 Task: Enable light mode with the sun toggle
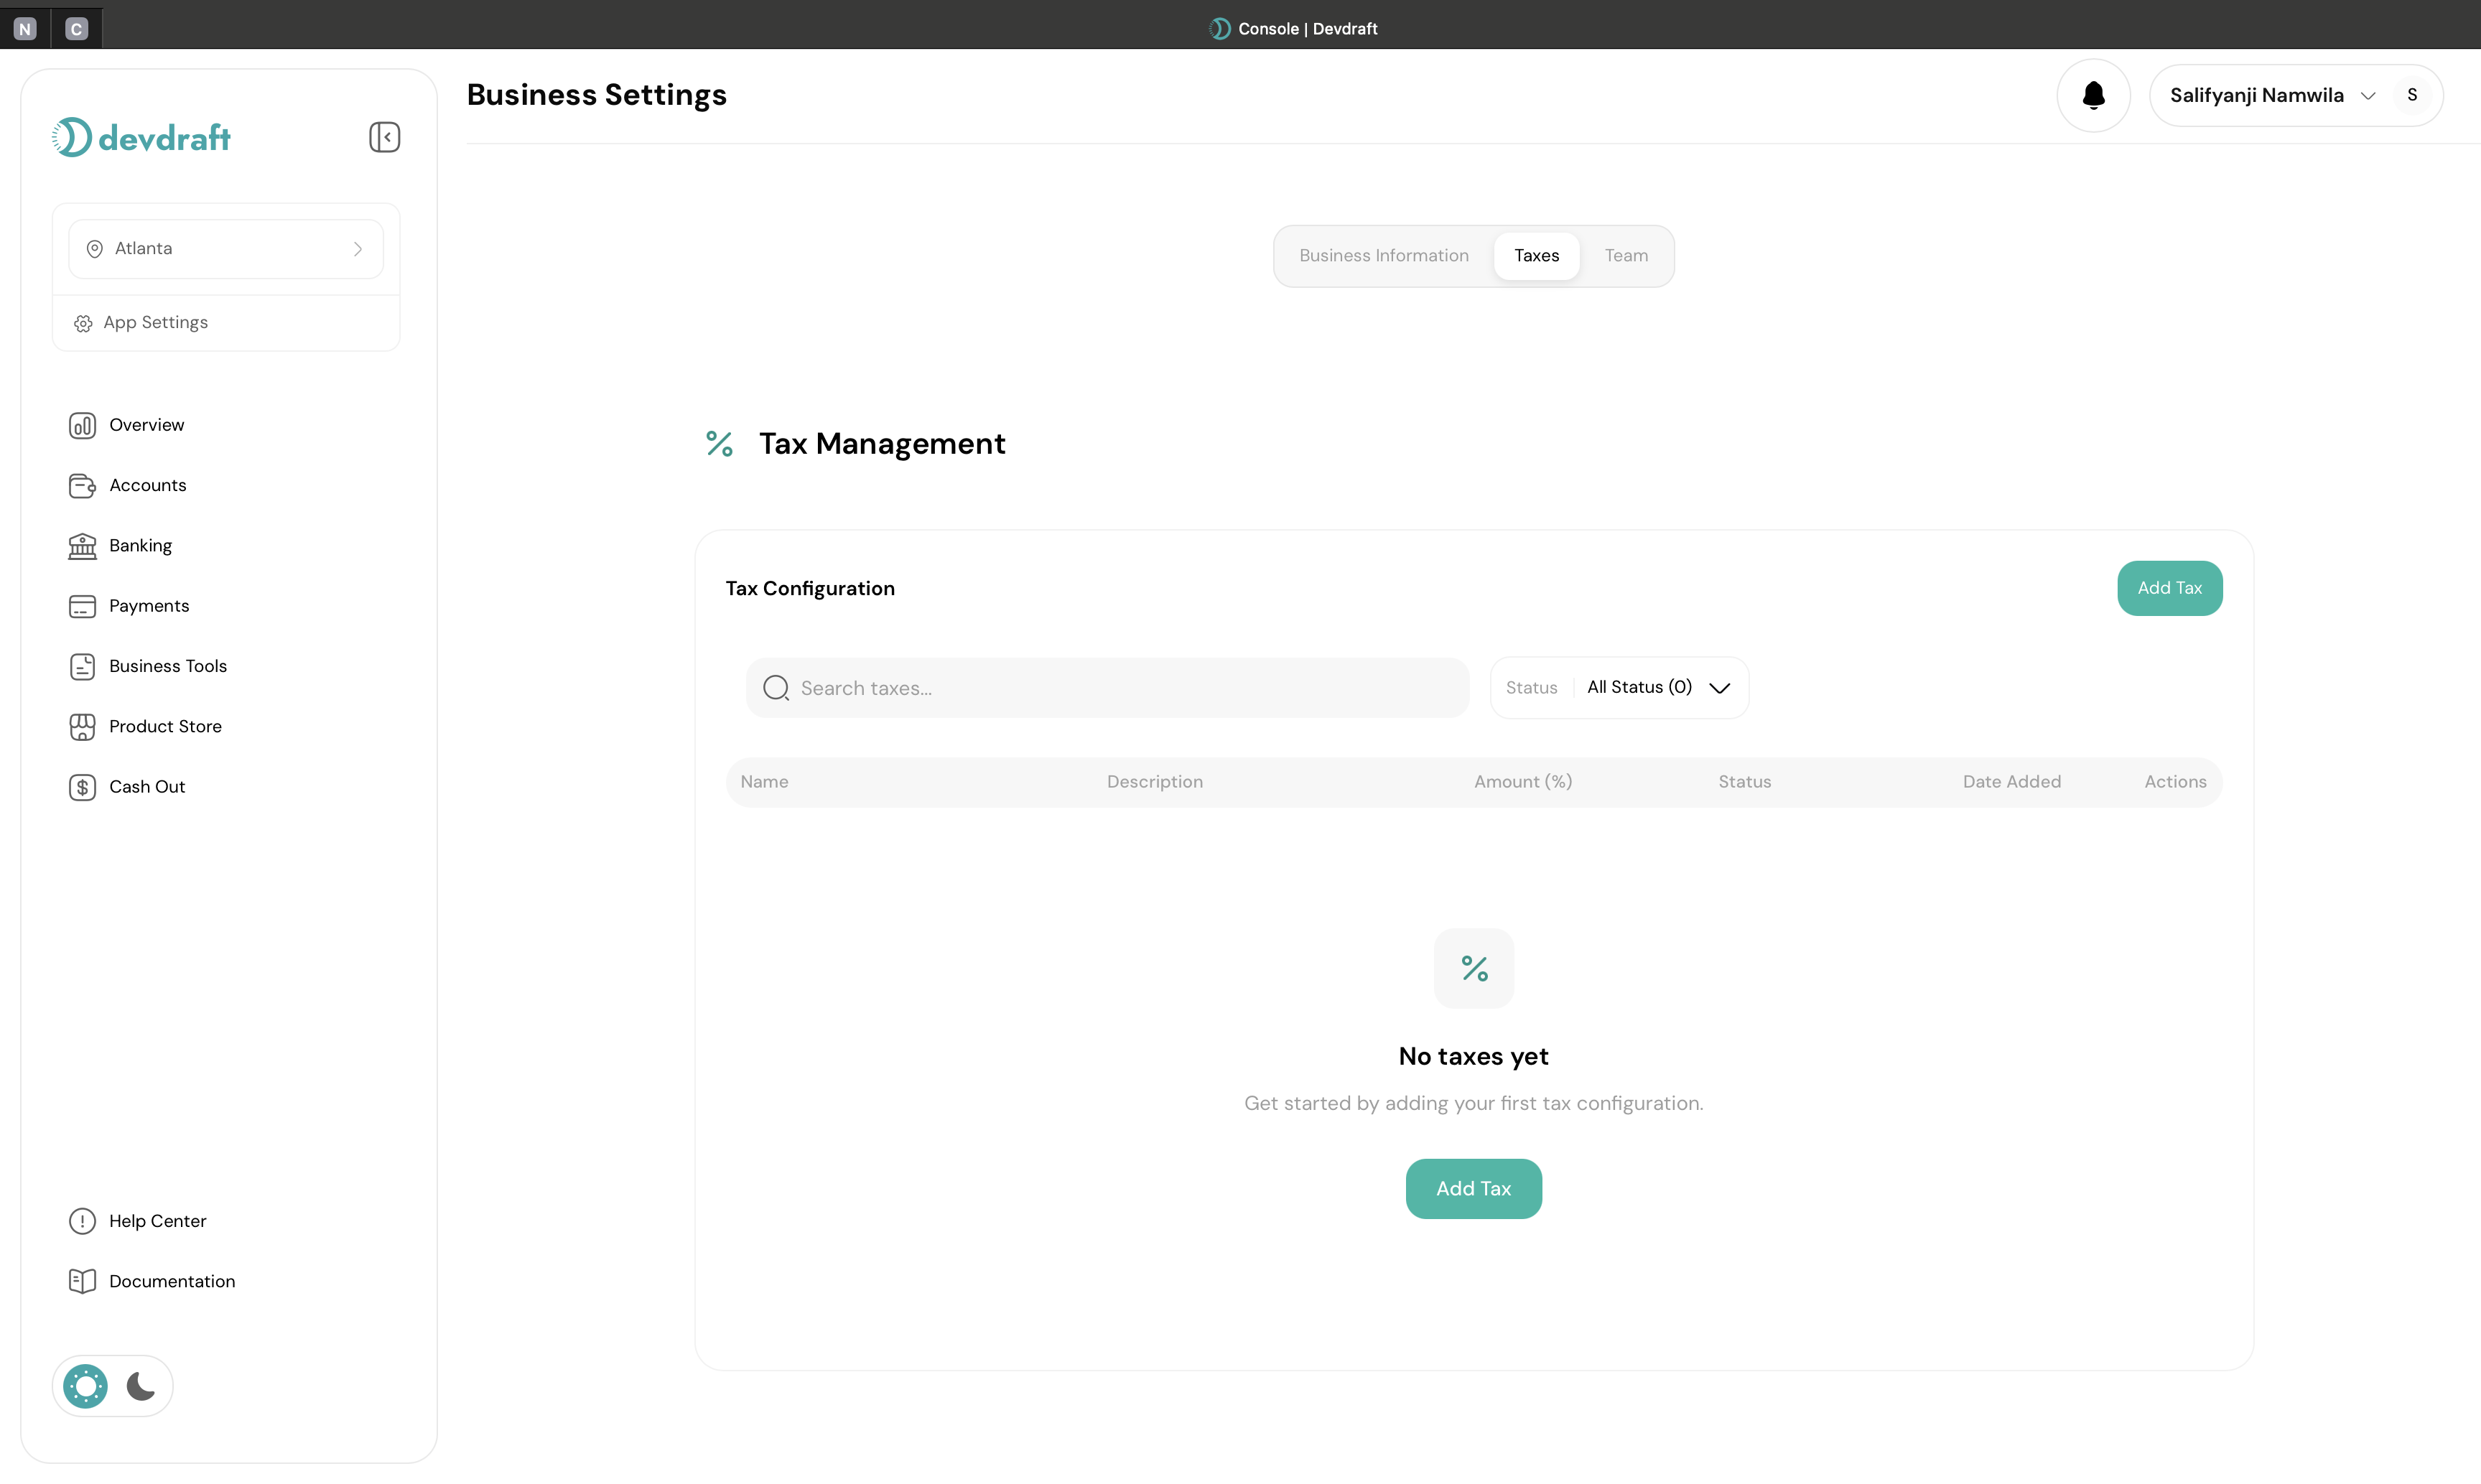(85, 1385)
